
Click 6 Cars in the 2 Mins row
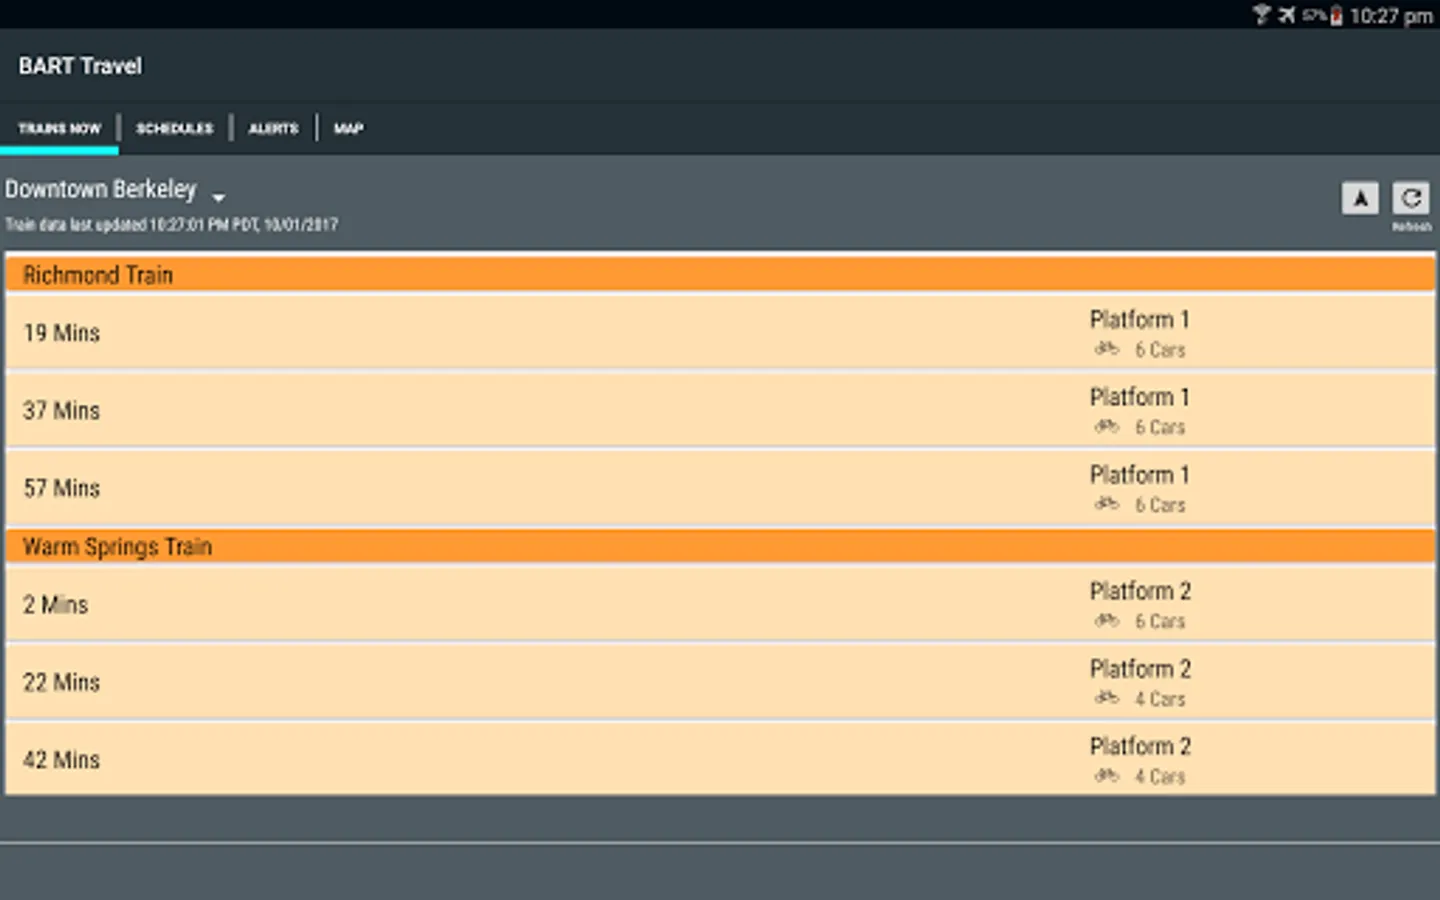click(1160, 622)
